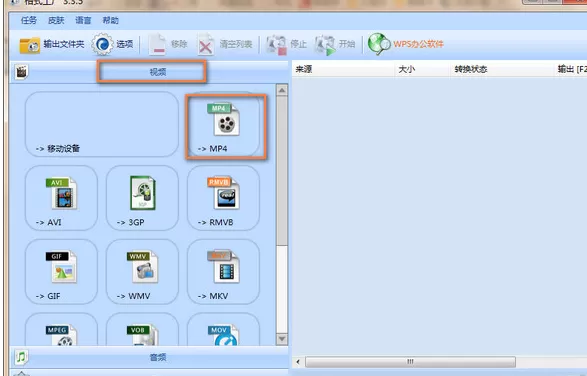Open the 输出文件夹 output folder
The image size is (587, 376).
(52, 45)
